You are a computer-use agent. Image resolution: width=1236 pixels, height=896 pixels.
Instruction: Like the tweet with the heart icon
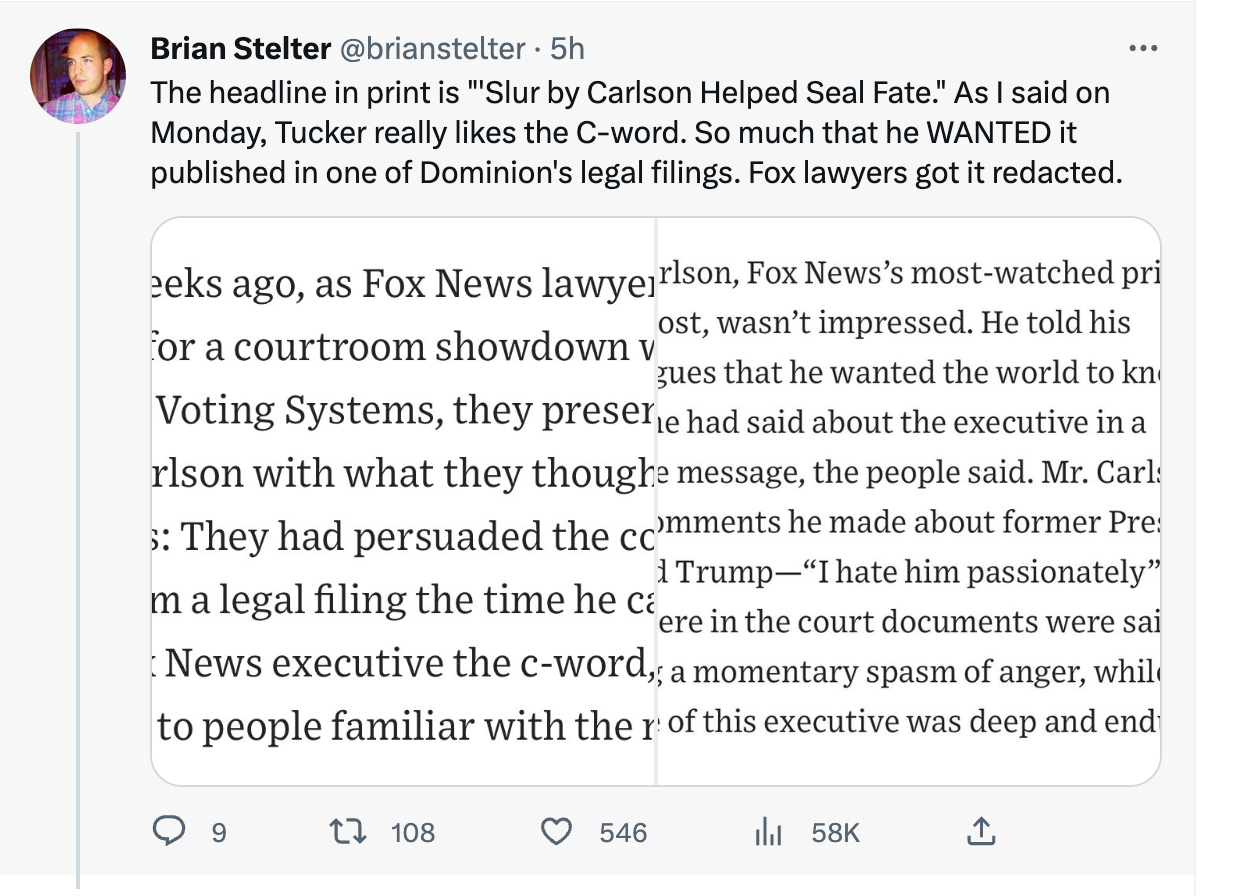coord(555,831)
